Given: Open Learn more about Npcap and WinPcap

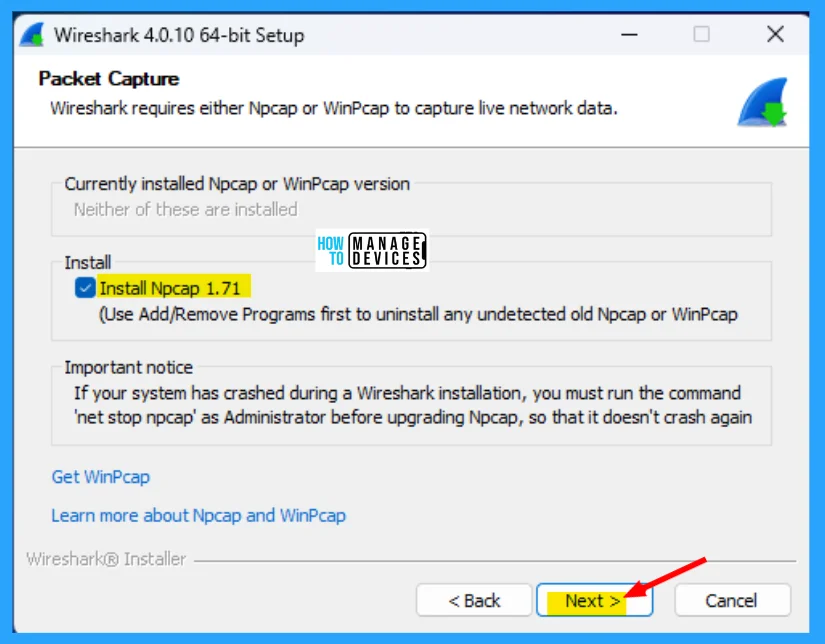Looking at the screenshot, I should (199, 515).
